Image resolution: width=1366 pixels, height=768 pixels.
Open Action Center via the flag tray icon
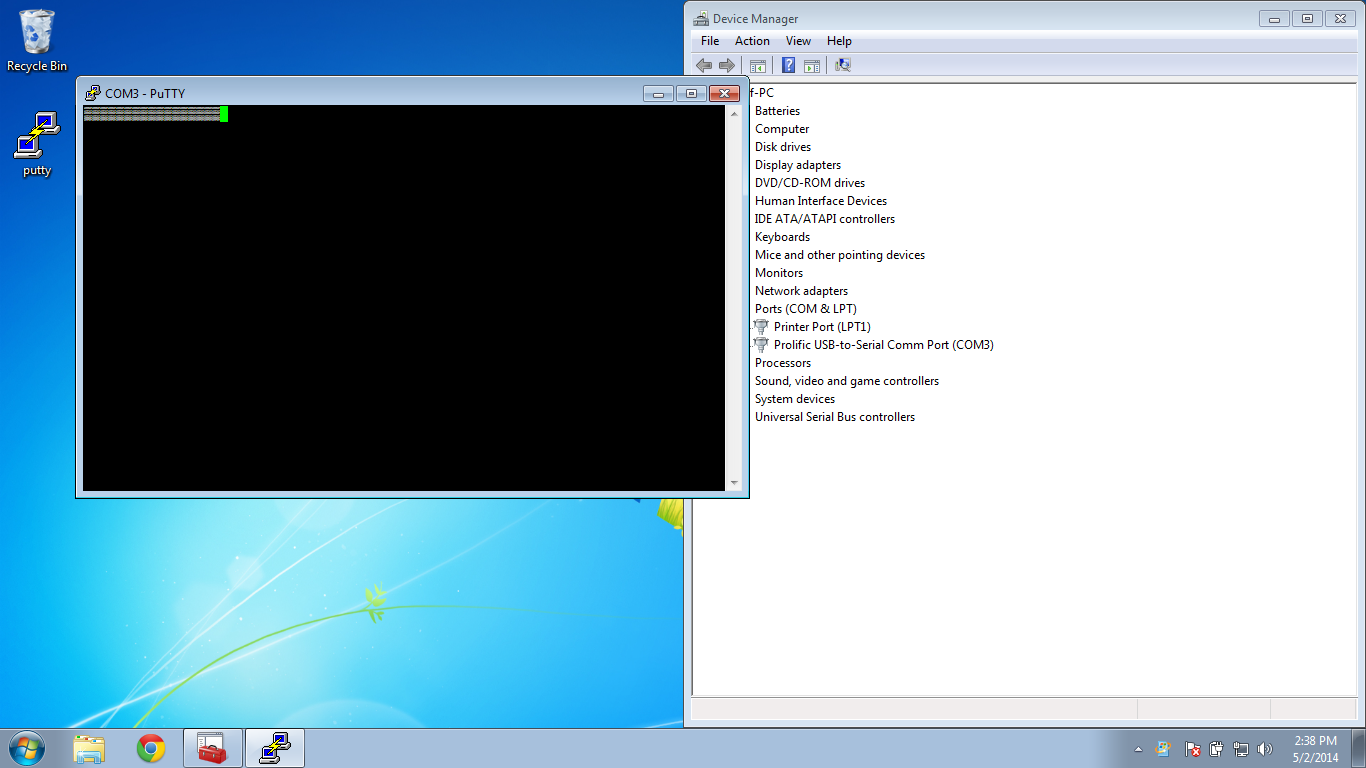(1192, 748)
